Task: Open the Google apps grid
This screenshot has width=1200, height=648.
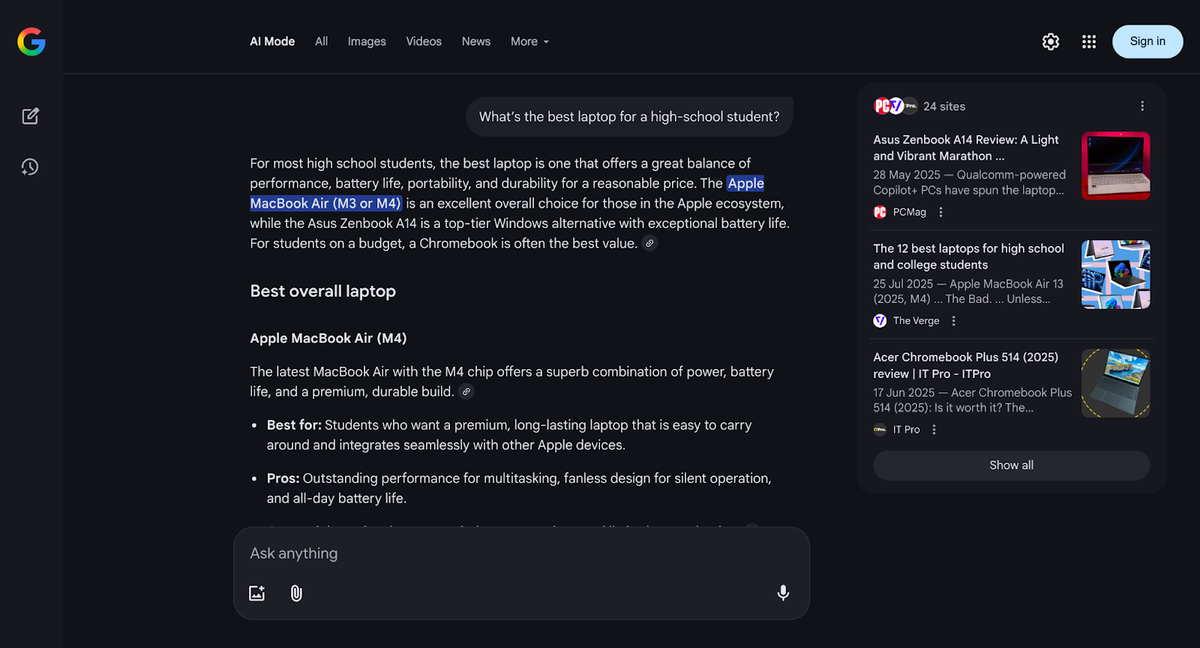Action: coord(1089,41)
